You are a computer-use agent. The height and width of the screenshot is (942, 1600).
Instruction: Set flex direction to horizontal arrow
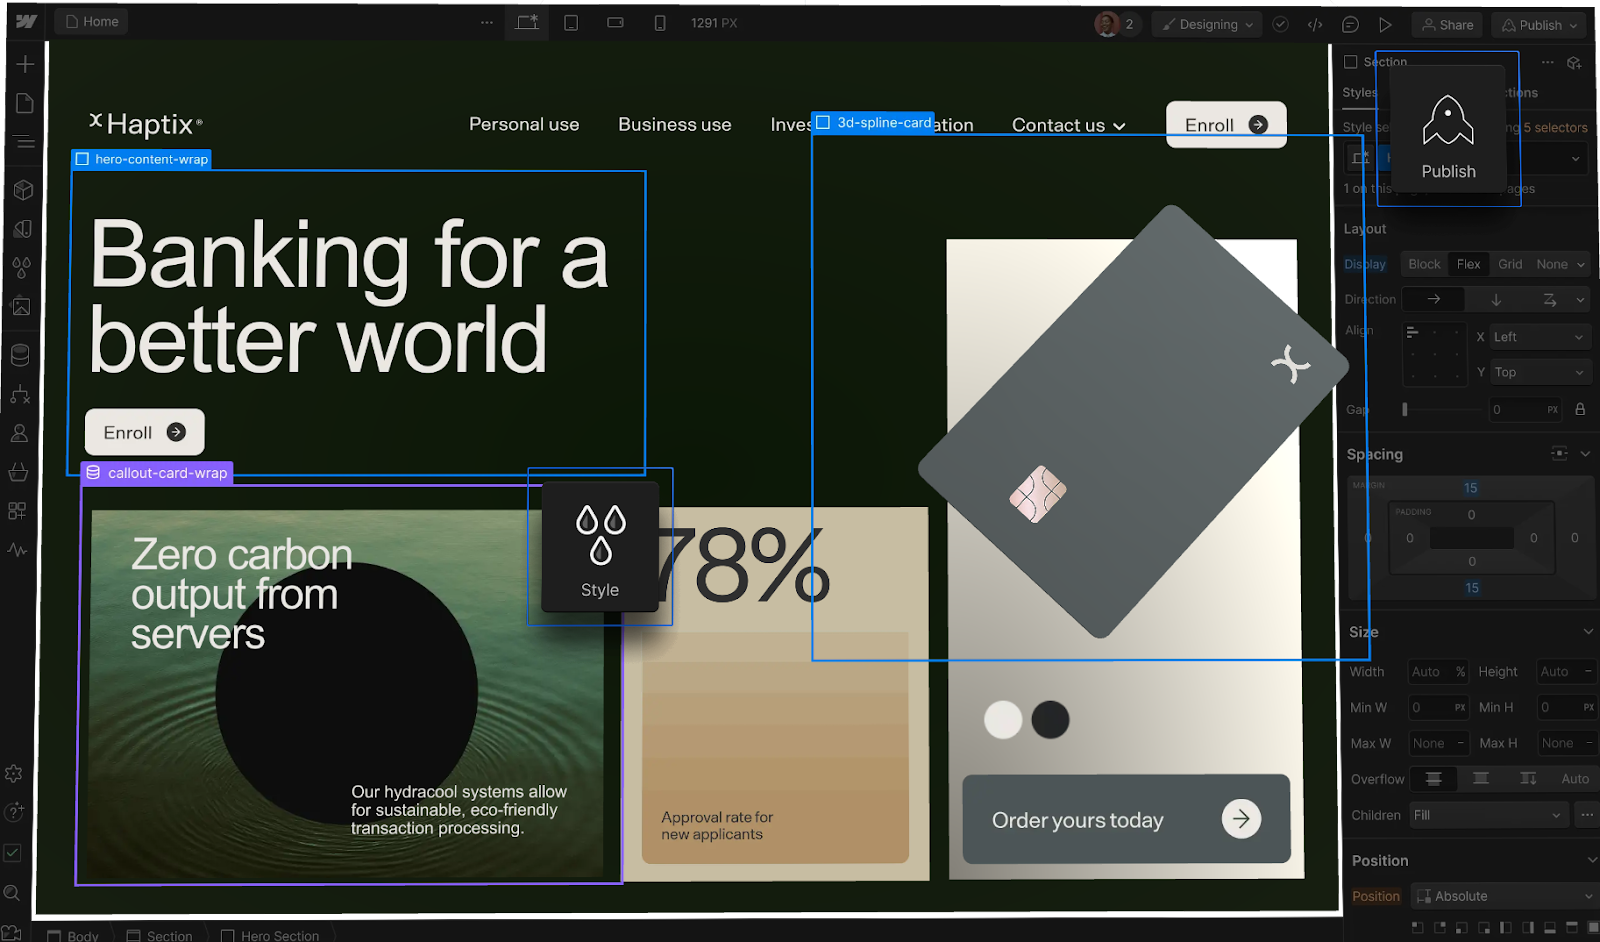pos(1433,299)
